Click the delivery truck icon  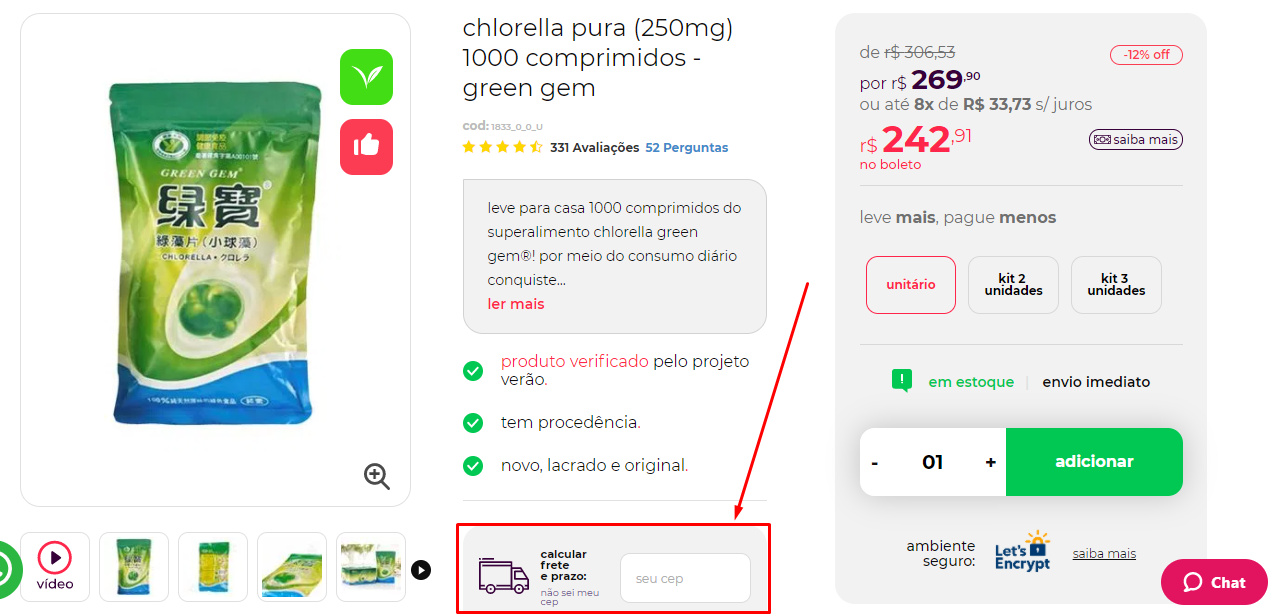click(x=504, y=574)
